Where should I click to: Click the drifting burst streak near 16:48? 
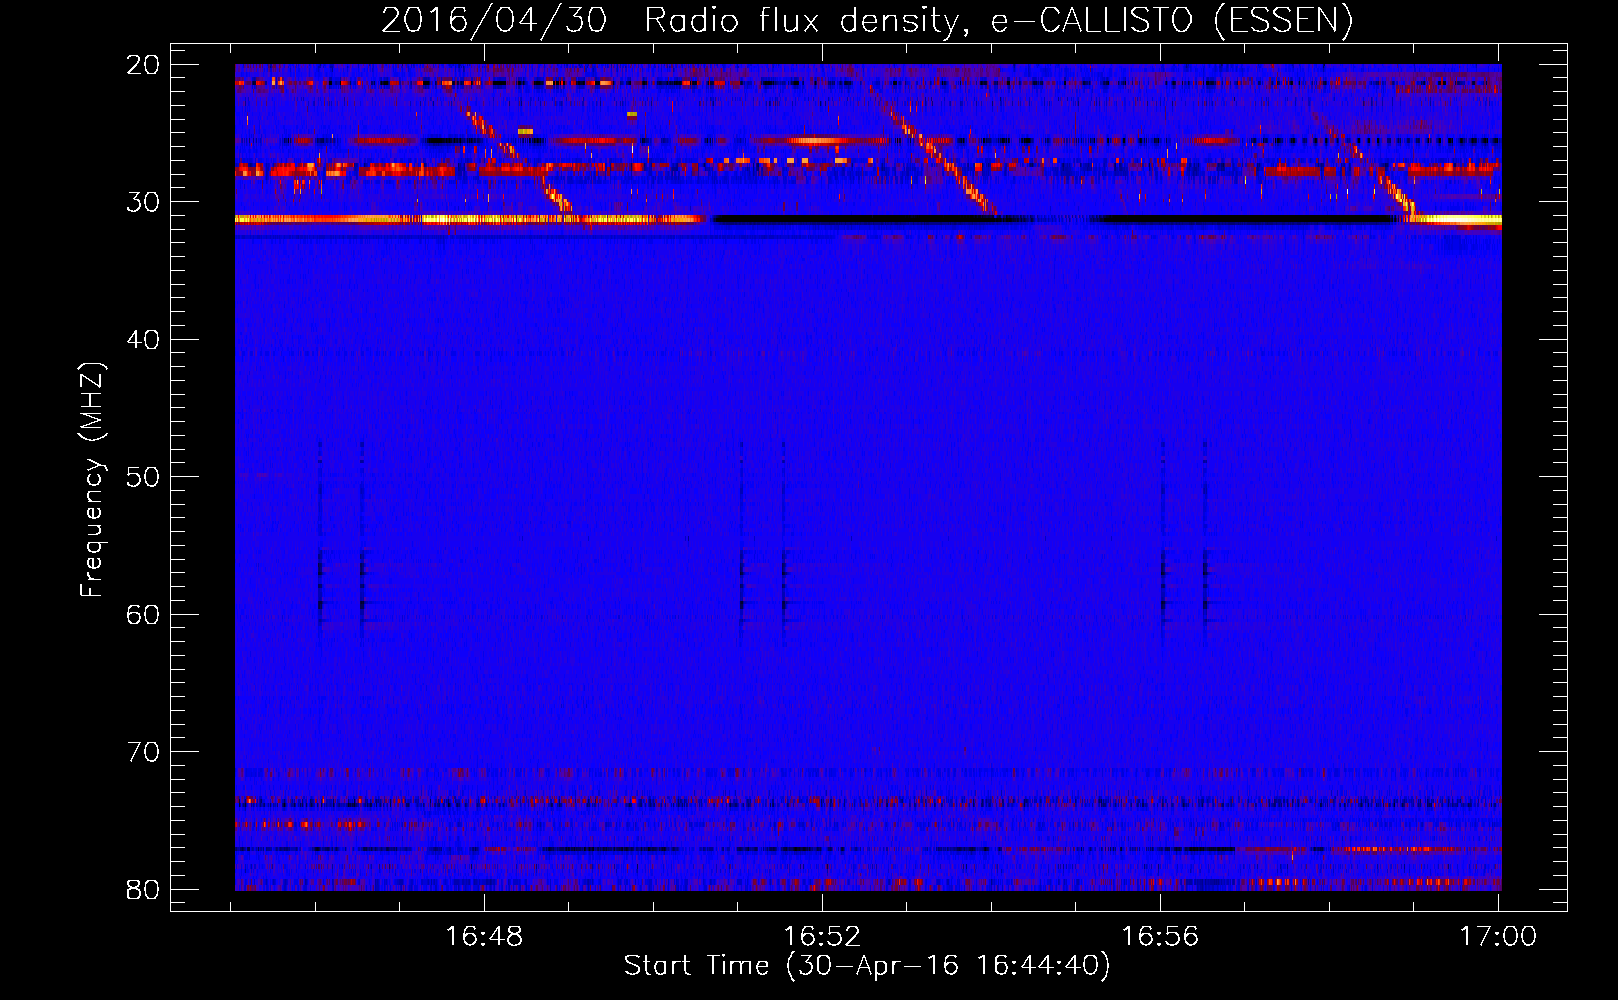pos(518,160)
